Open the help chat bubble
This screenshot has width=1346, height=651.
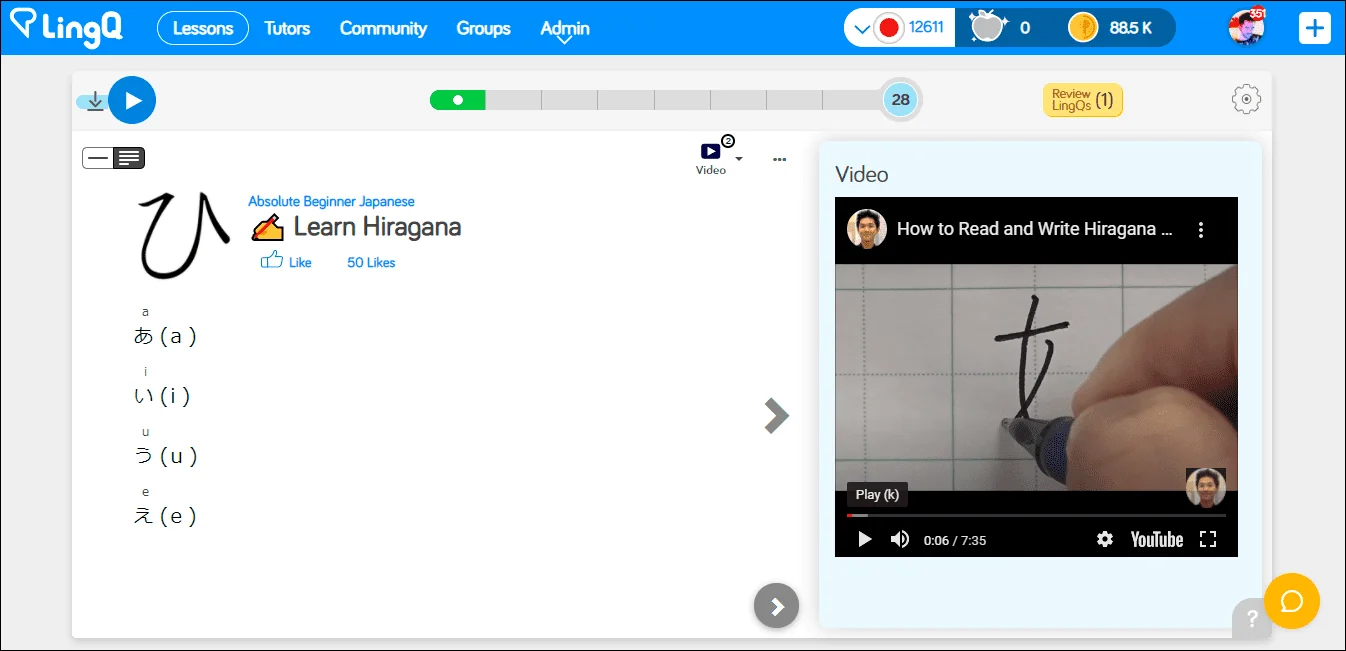[1291, 601]
